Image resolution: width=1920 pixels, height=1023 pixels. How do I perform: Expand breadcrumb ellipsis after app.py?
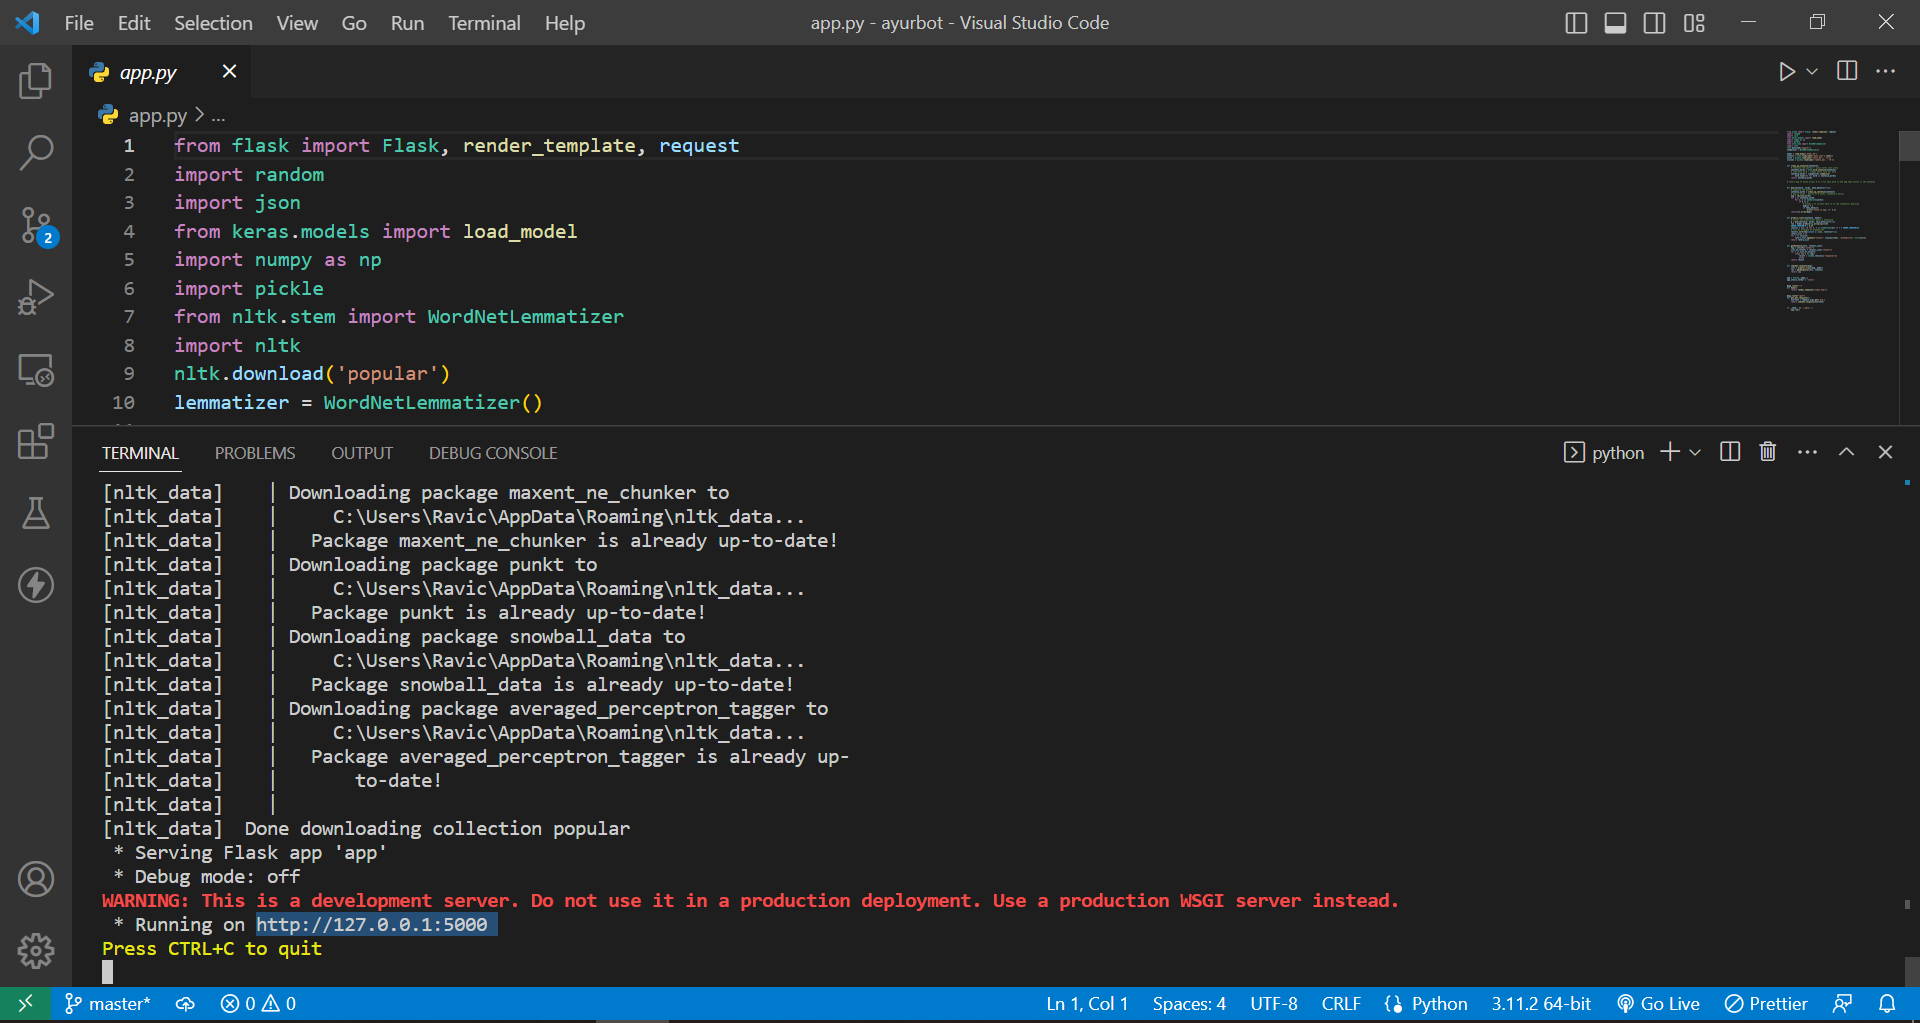click(218, 116)
